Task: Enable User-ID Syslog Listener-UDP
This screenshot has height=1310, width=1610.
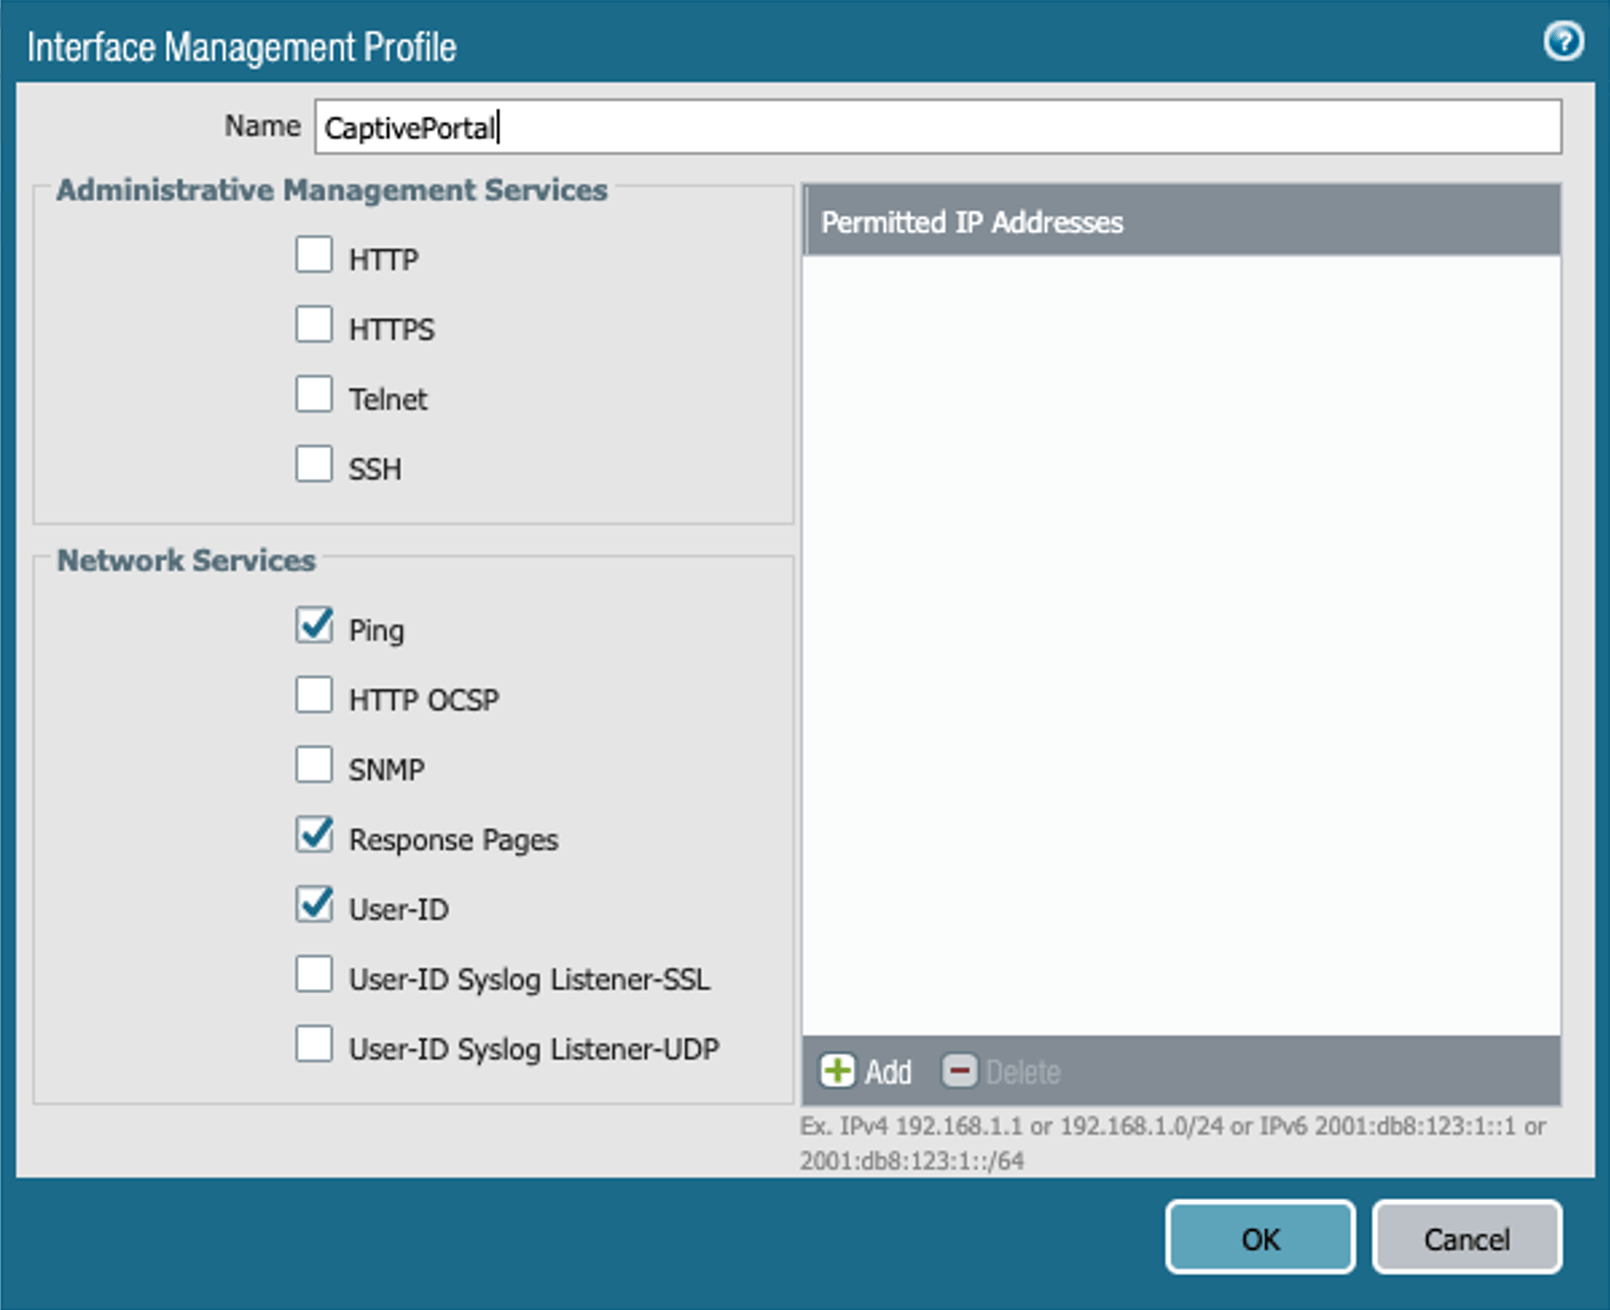Action: coord(313,1044)
